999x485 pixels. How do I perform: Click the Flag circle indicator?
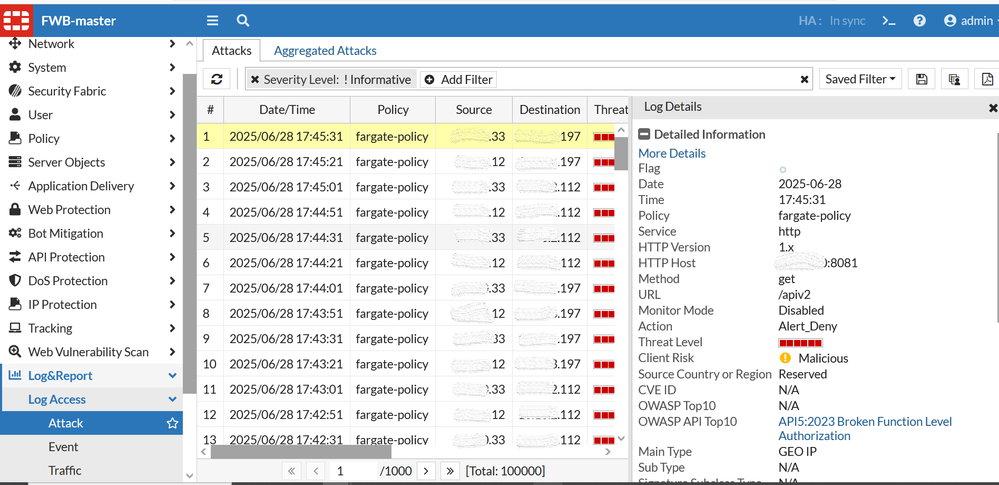point(783,170)
